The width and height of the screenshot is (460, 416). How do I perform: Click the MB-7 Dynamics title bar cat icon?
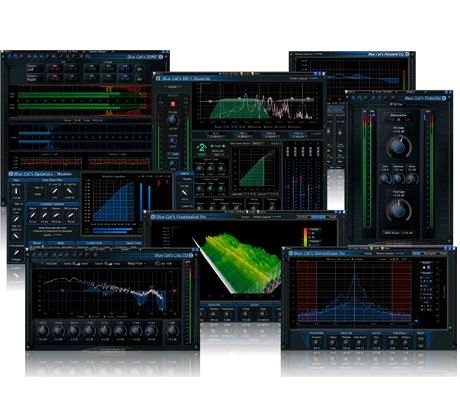tap(158, 79)
